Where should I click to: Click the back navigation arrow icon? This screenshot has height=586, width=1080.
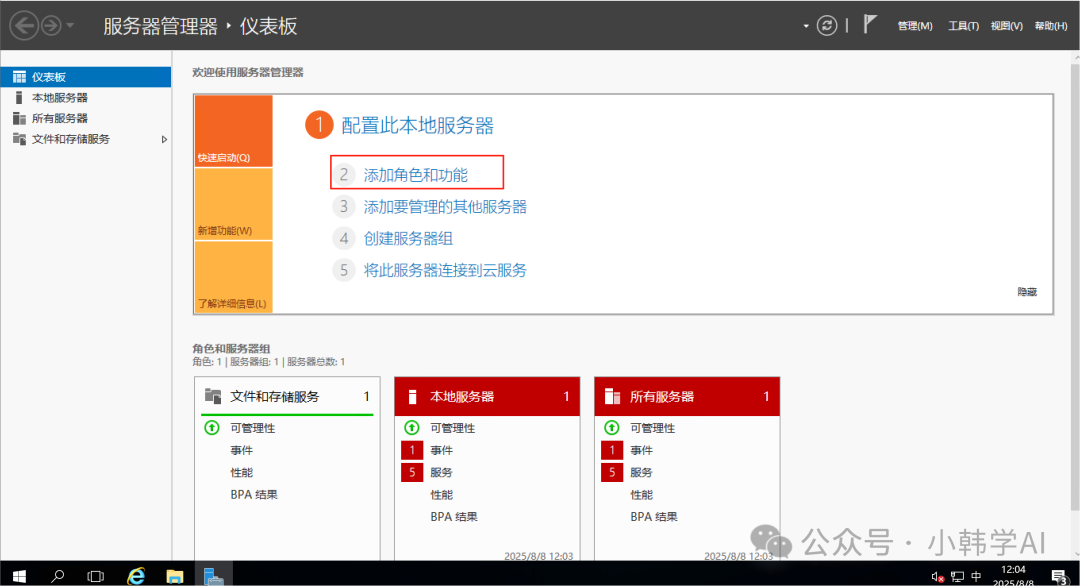point(24,25)
